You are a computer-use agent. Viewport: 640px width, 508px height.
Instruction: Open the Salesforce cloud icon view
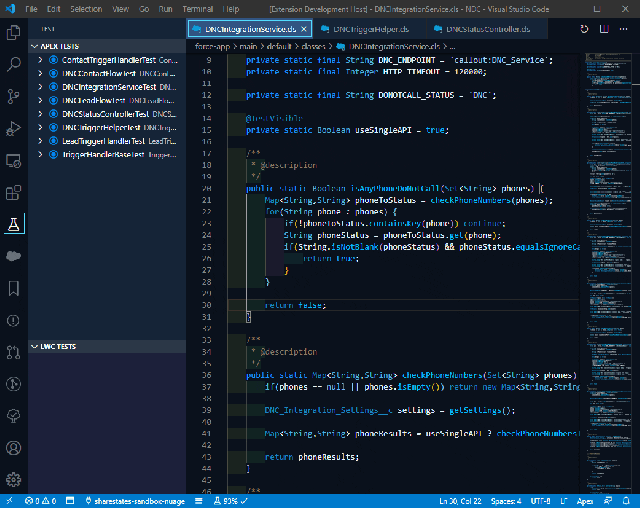(x=14, y=256)
